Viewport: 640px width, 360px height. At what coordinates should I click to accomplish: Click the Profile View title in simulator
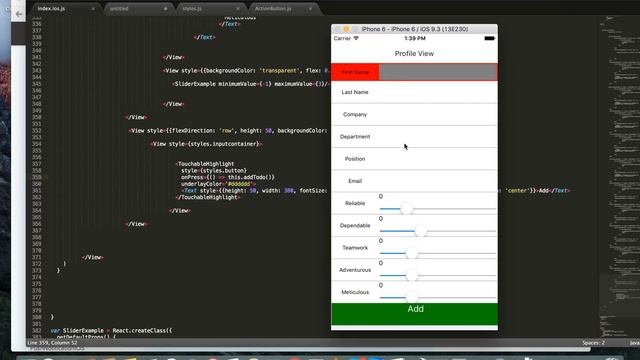pos(414,53)
